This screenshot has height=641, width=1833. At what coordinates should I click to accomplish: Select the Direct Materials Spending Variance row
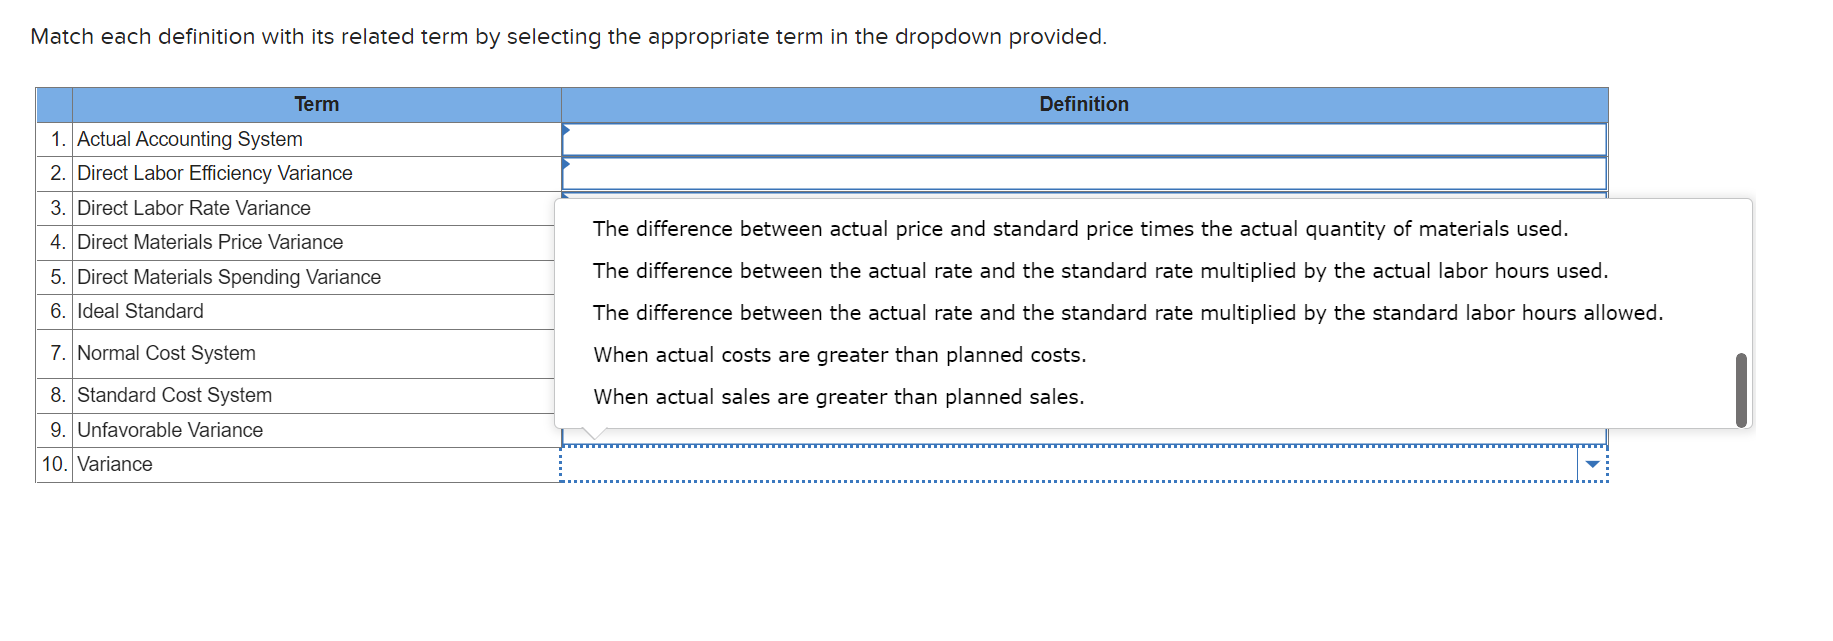click(x=228, y=277)
